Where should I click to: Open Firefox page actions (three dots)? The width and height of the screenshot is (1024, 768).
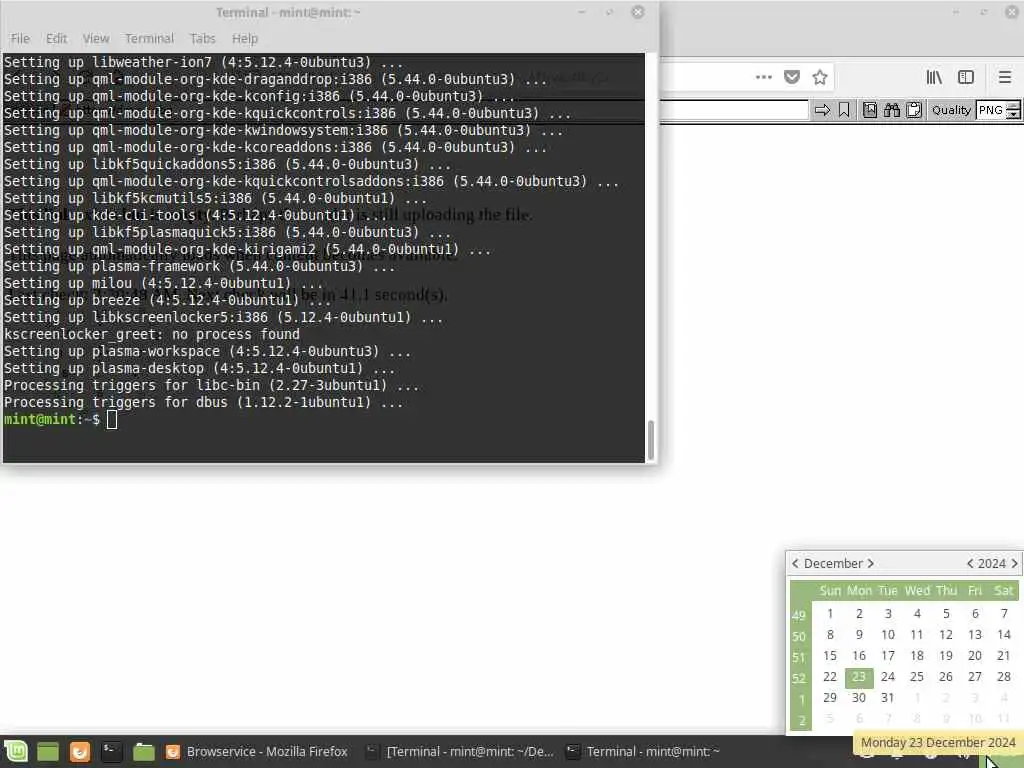click(x=763, y=77)
